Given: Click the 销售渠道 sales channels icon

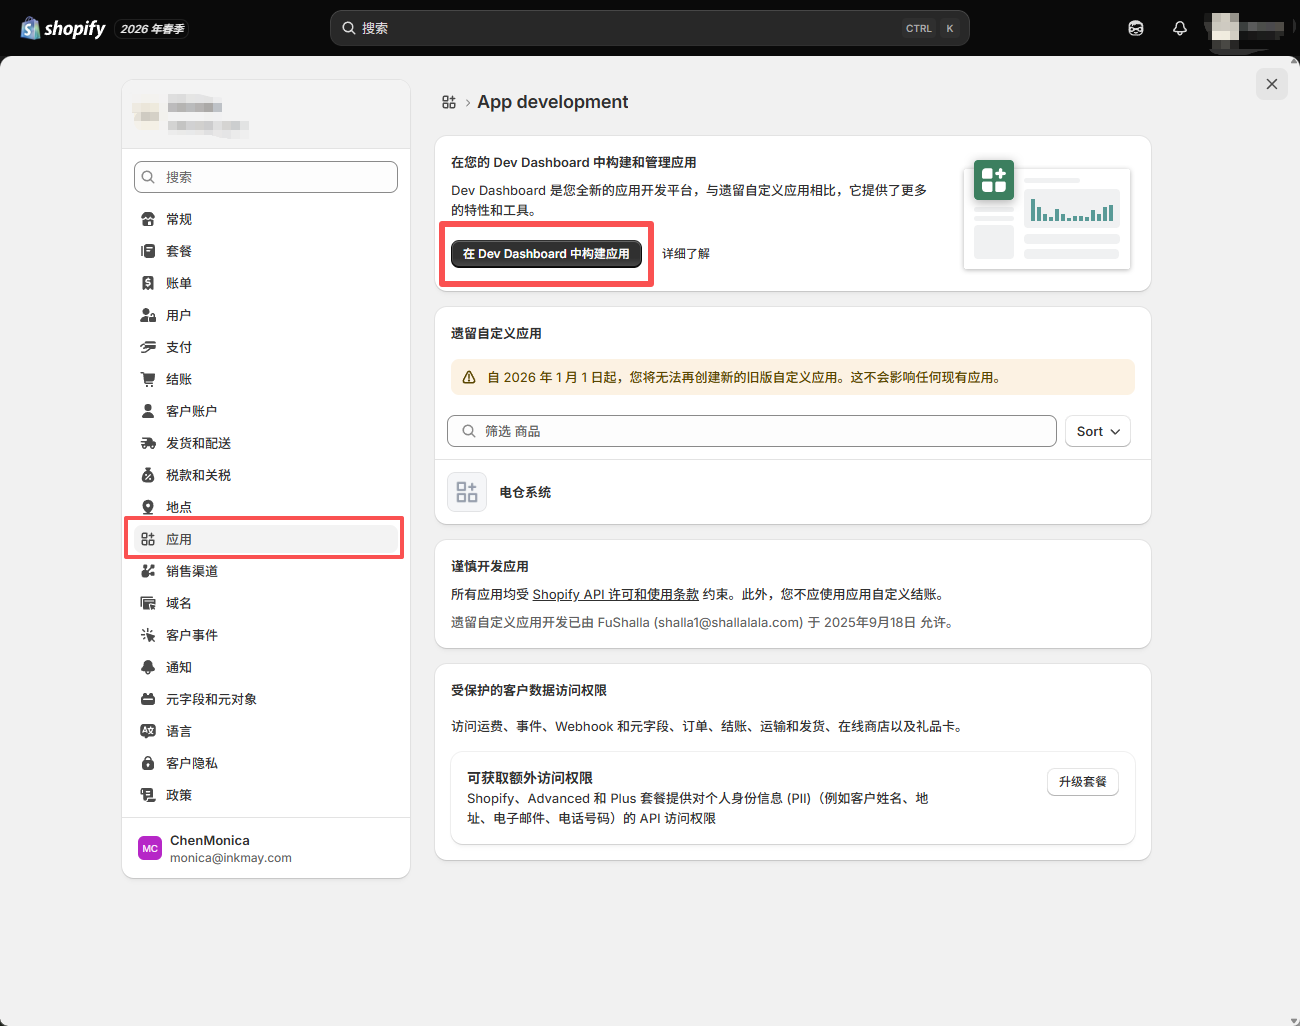Looking at the screenshot, I should (148, 571).
